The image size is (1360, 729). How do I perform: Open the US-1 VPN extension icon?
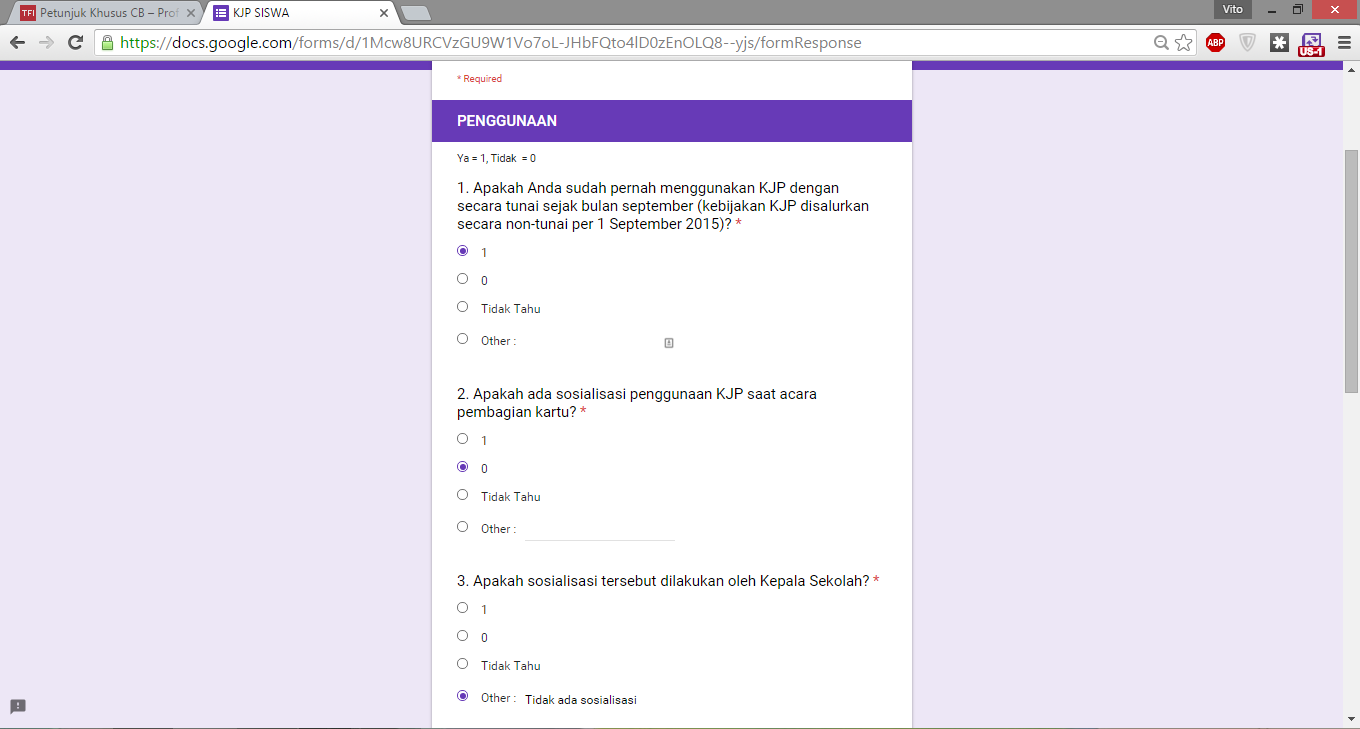(x=1311, y=44)
